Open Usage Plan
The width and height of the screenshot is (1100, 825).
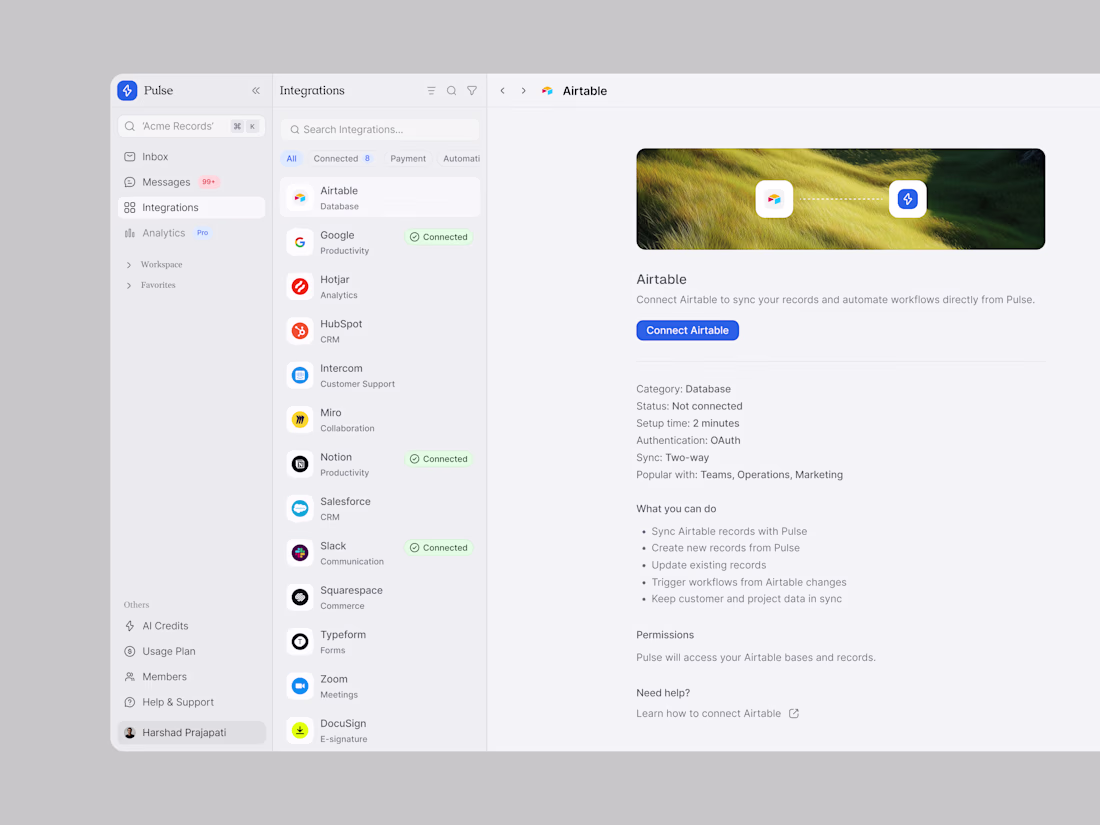point(192,651)
